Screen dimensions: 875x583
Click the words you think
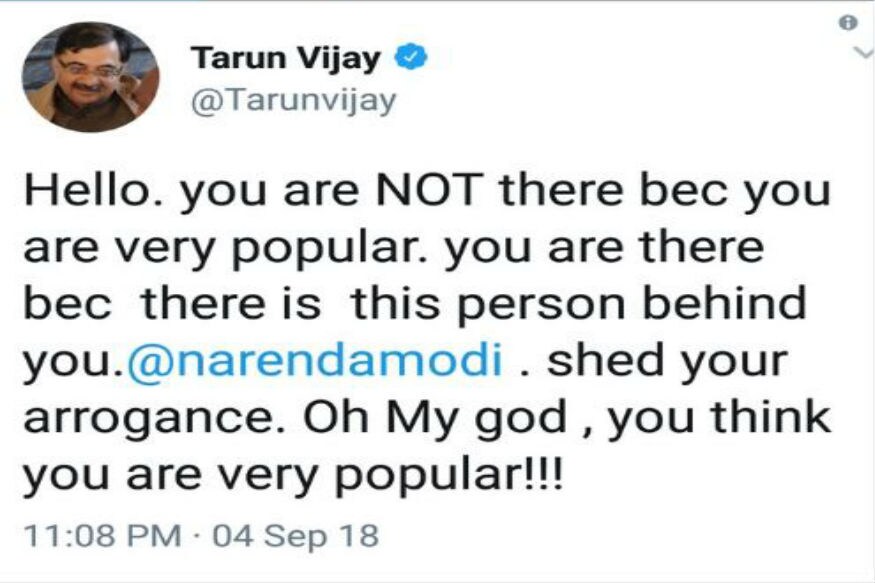720,419
